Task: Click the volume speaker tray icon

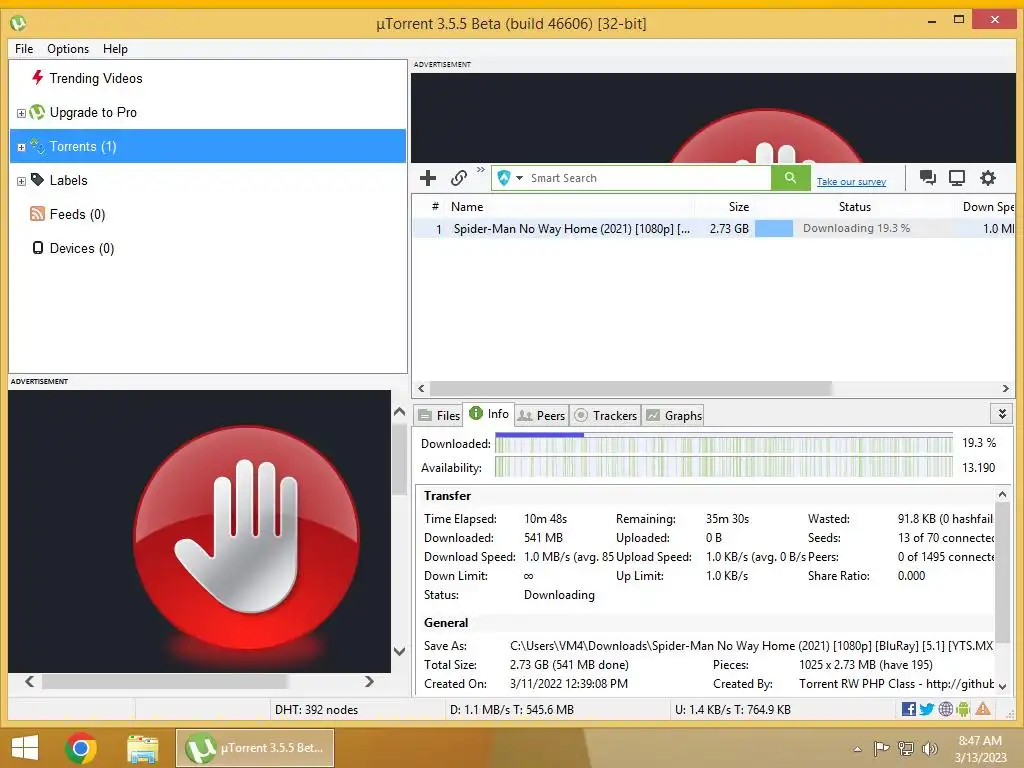Action: click(929, 748)
